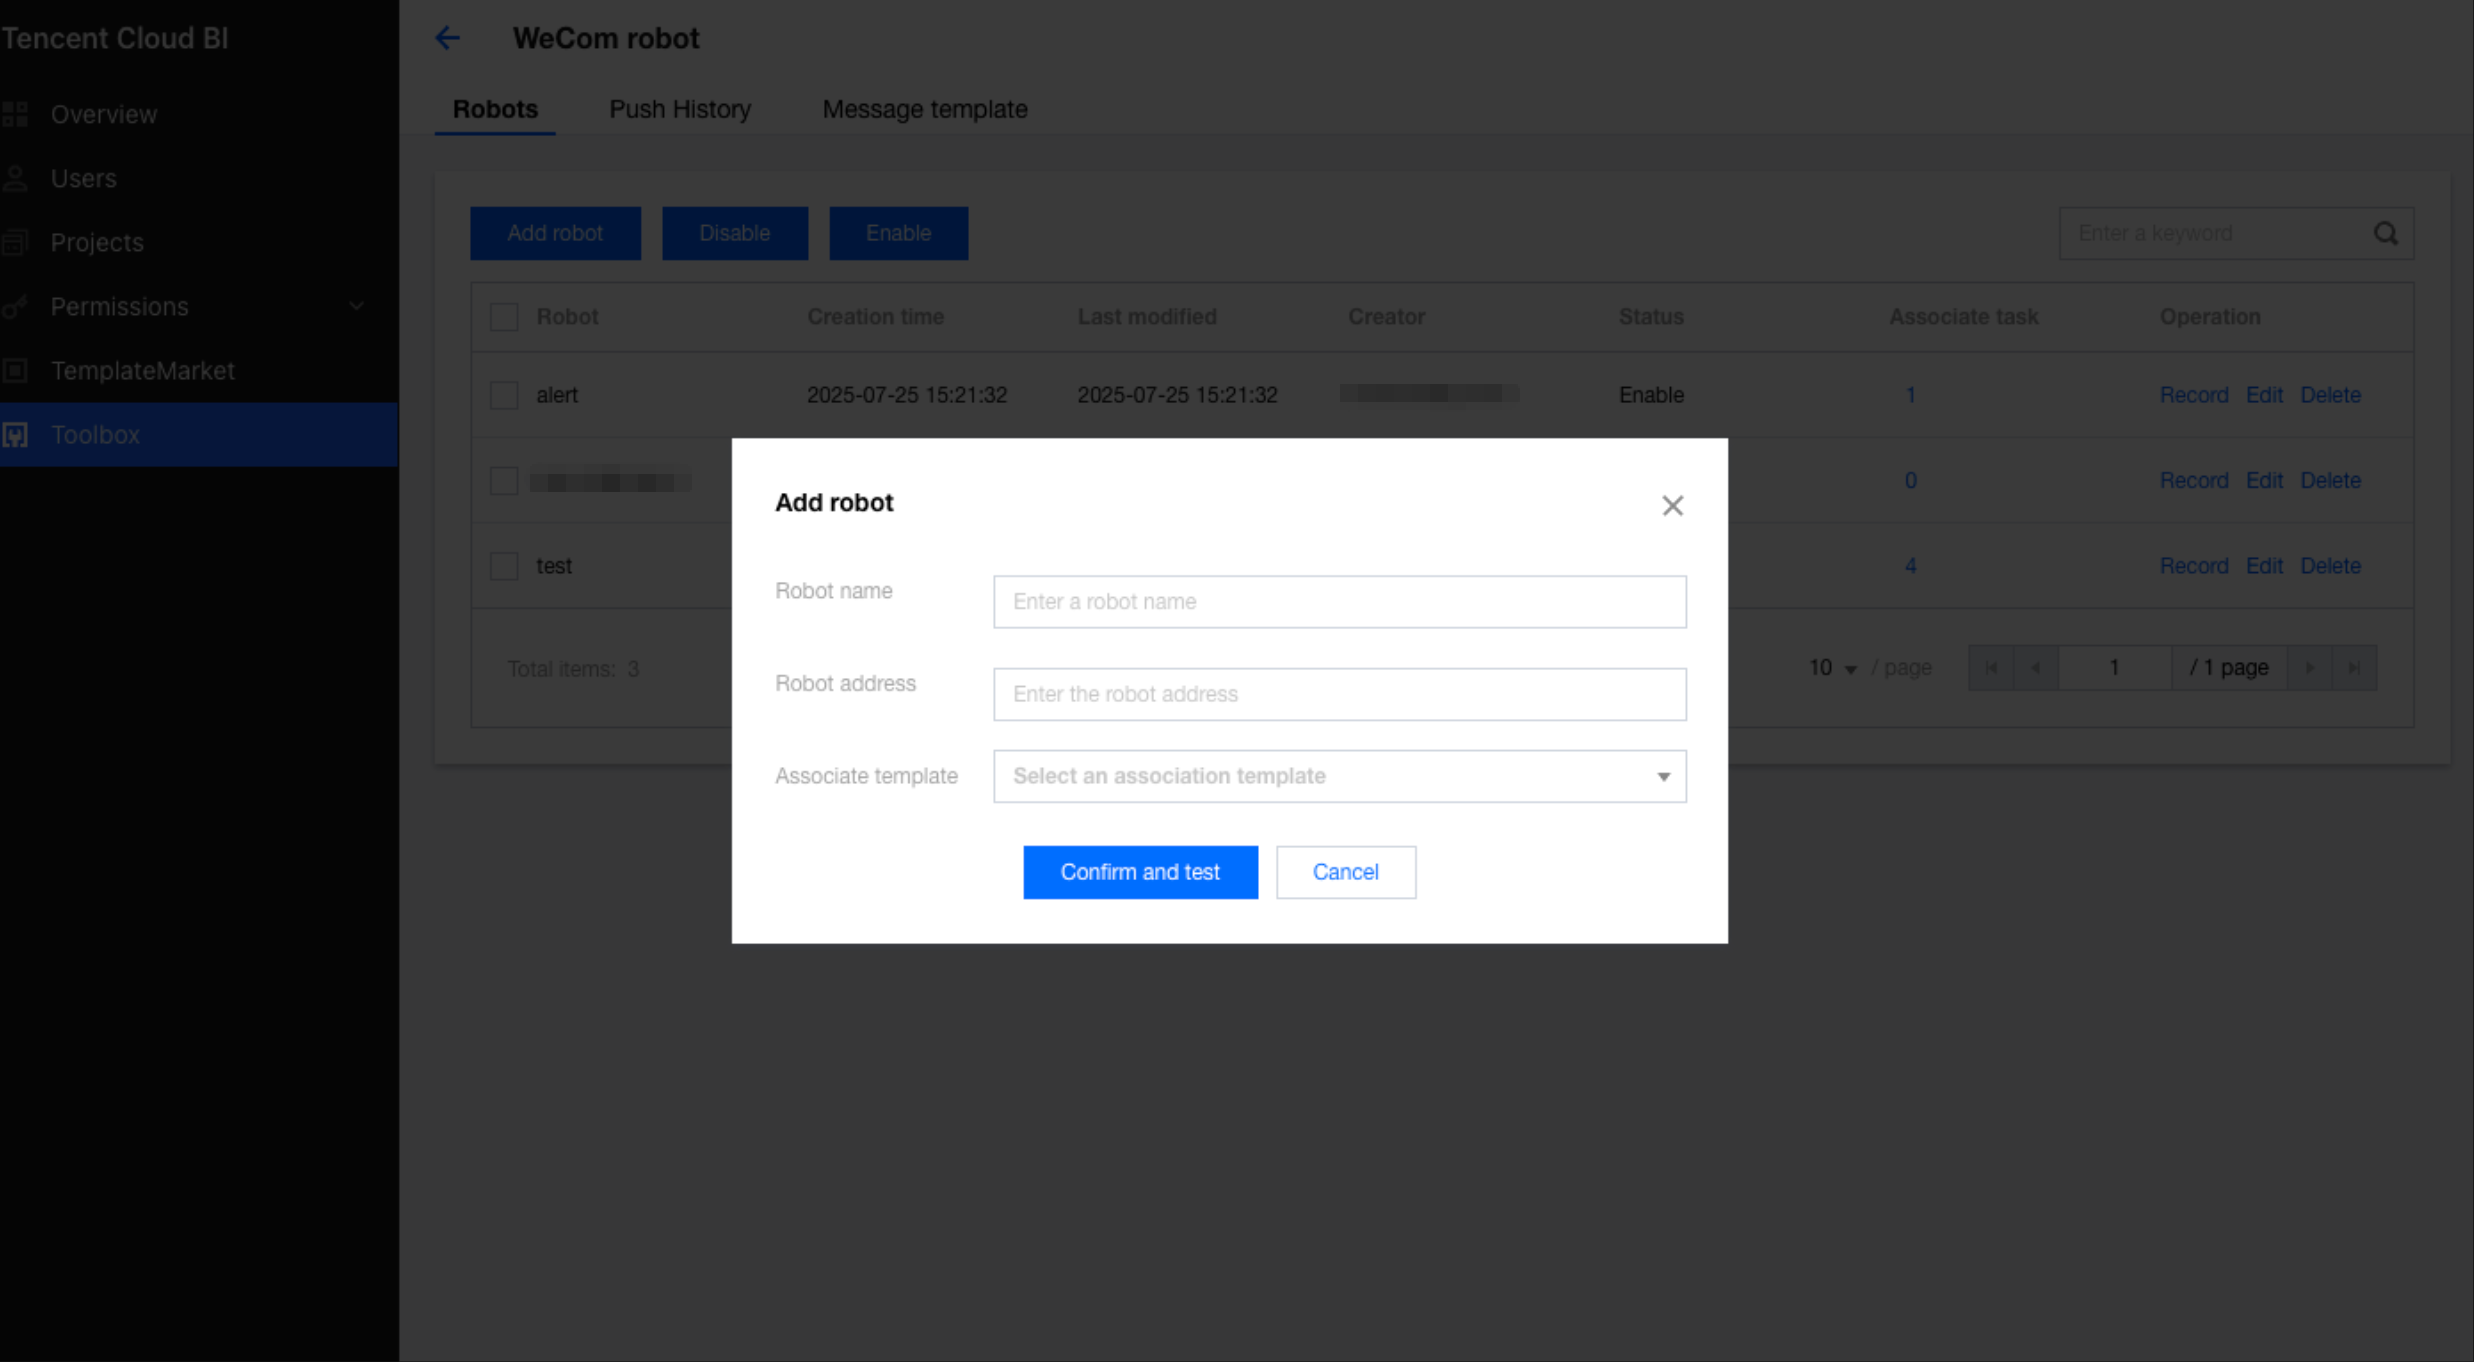
Task: Toggle select-all checkbox in table header
Action: [x=504, y=317]
